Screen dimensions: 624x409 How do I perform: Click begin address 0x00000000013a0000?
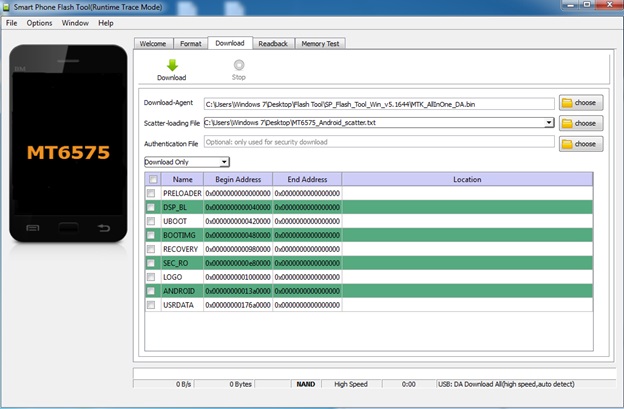(238, 291)
